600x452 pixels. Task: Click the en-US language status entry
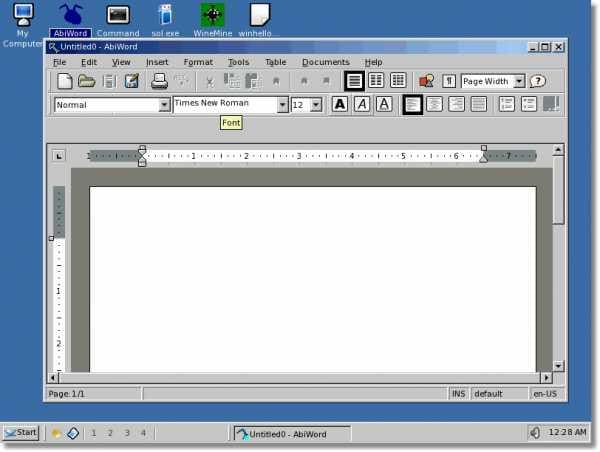(x=546, y=394)
